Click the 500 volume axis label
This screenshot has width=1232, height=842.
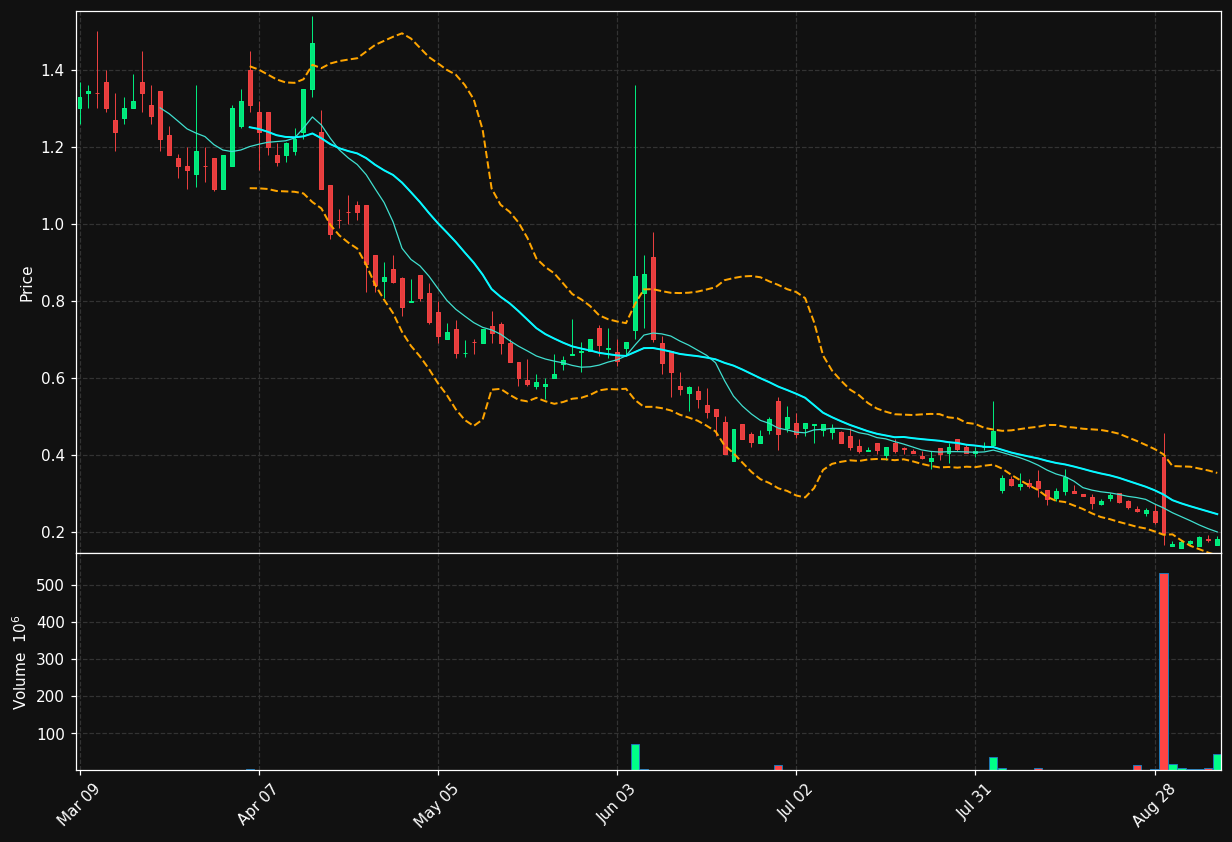click(x=51, y=585)
